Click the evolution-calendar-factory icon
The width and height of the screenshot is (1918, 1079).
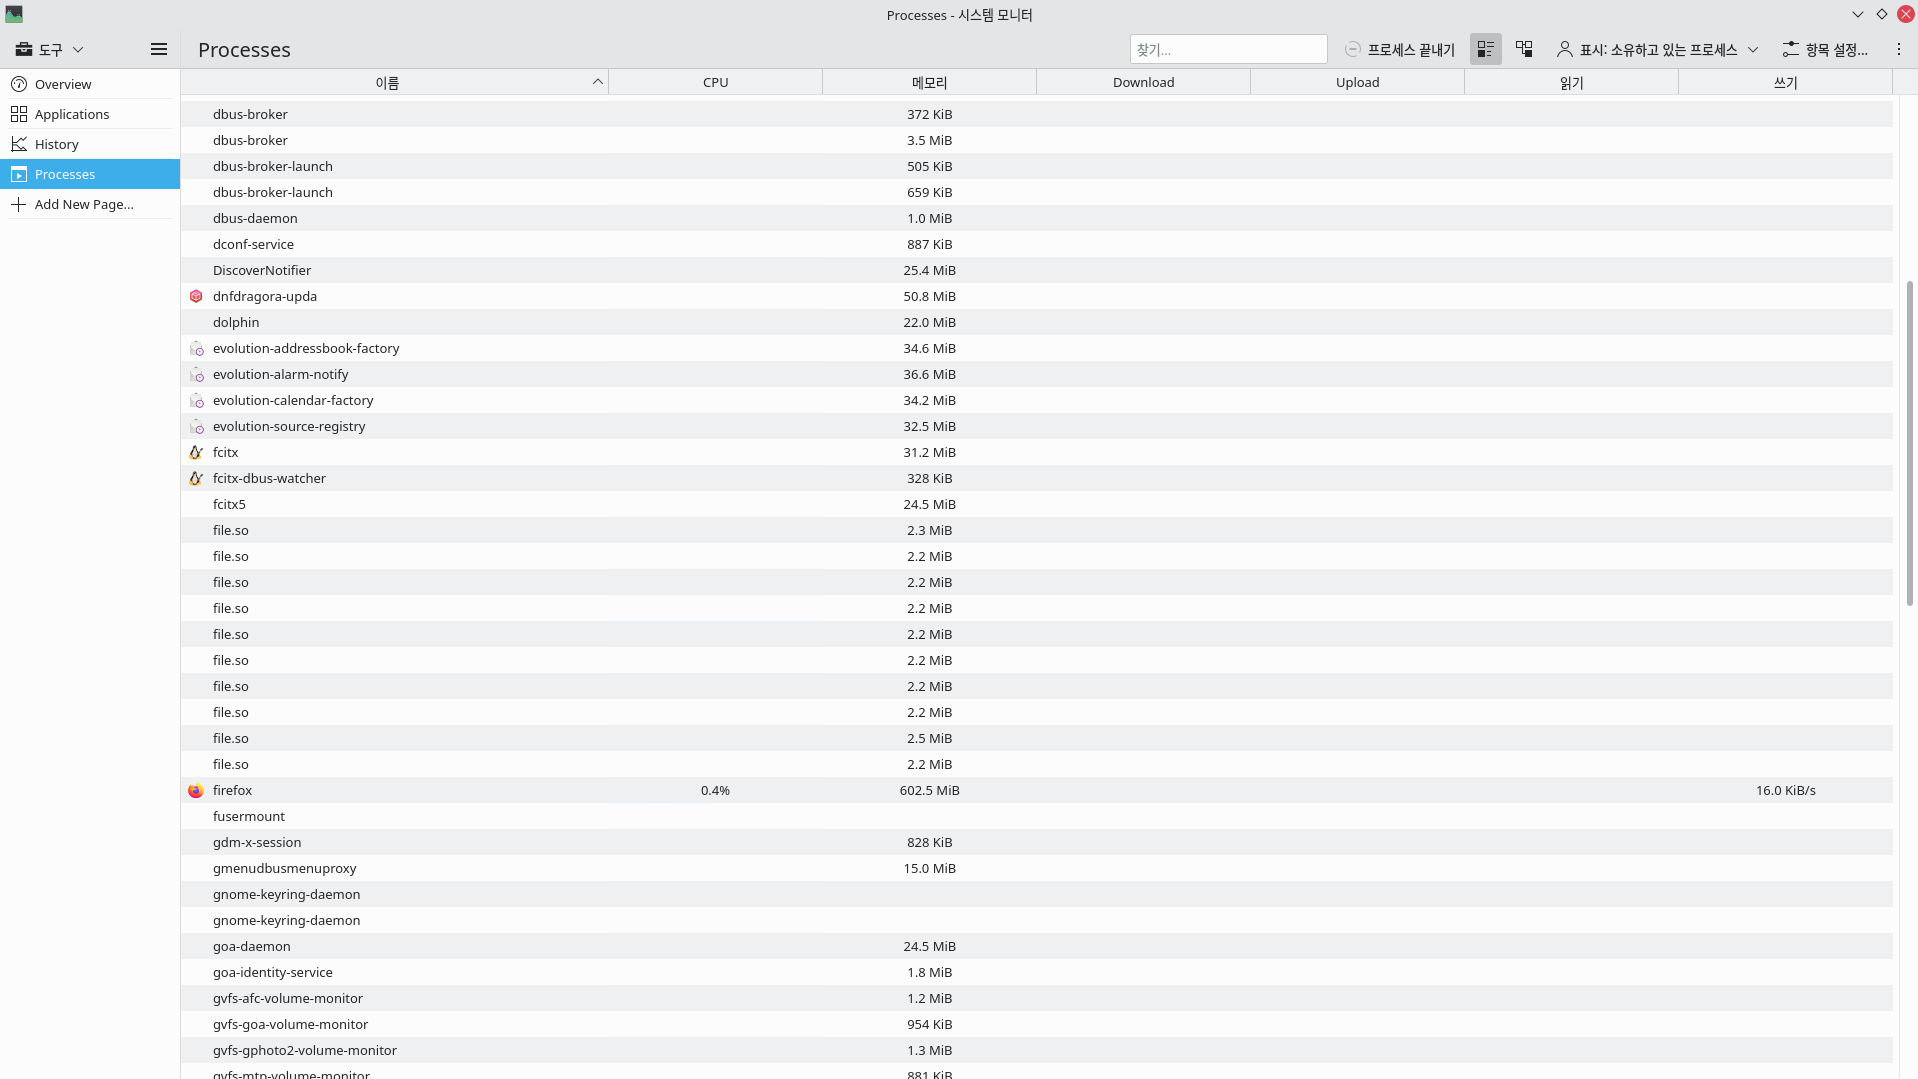[x=196, y=400]
